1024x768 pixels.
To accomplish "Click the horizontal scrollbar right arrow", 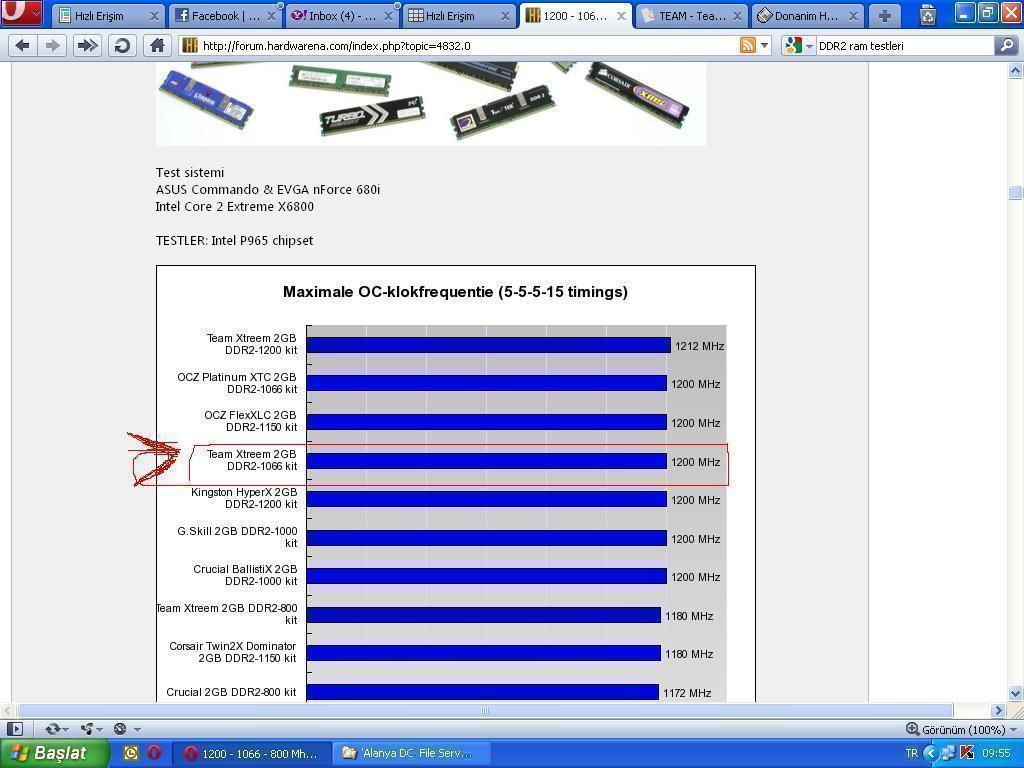I will click(998, 710).
